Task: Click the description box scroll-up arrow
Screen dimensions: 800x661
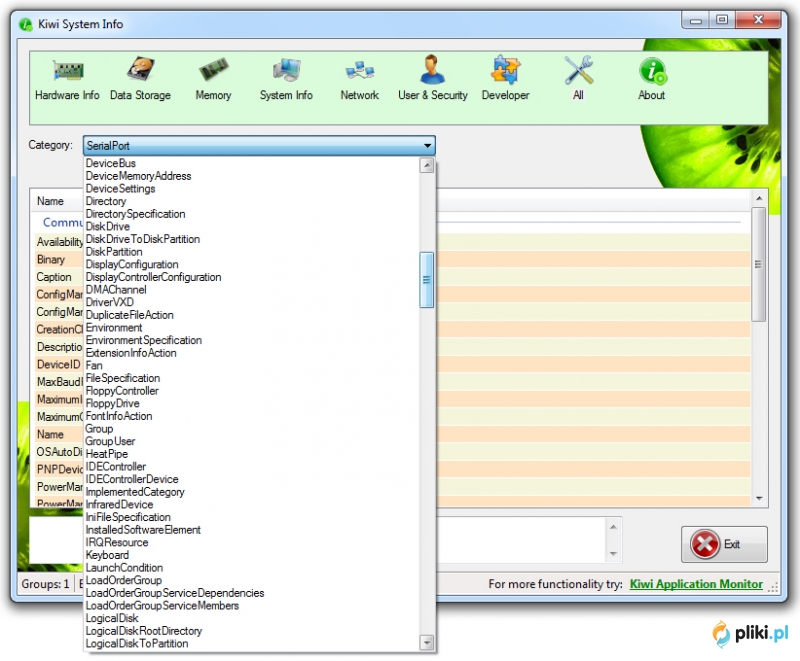Action: (613, 527)
